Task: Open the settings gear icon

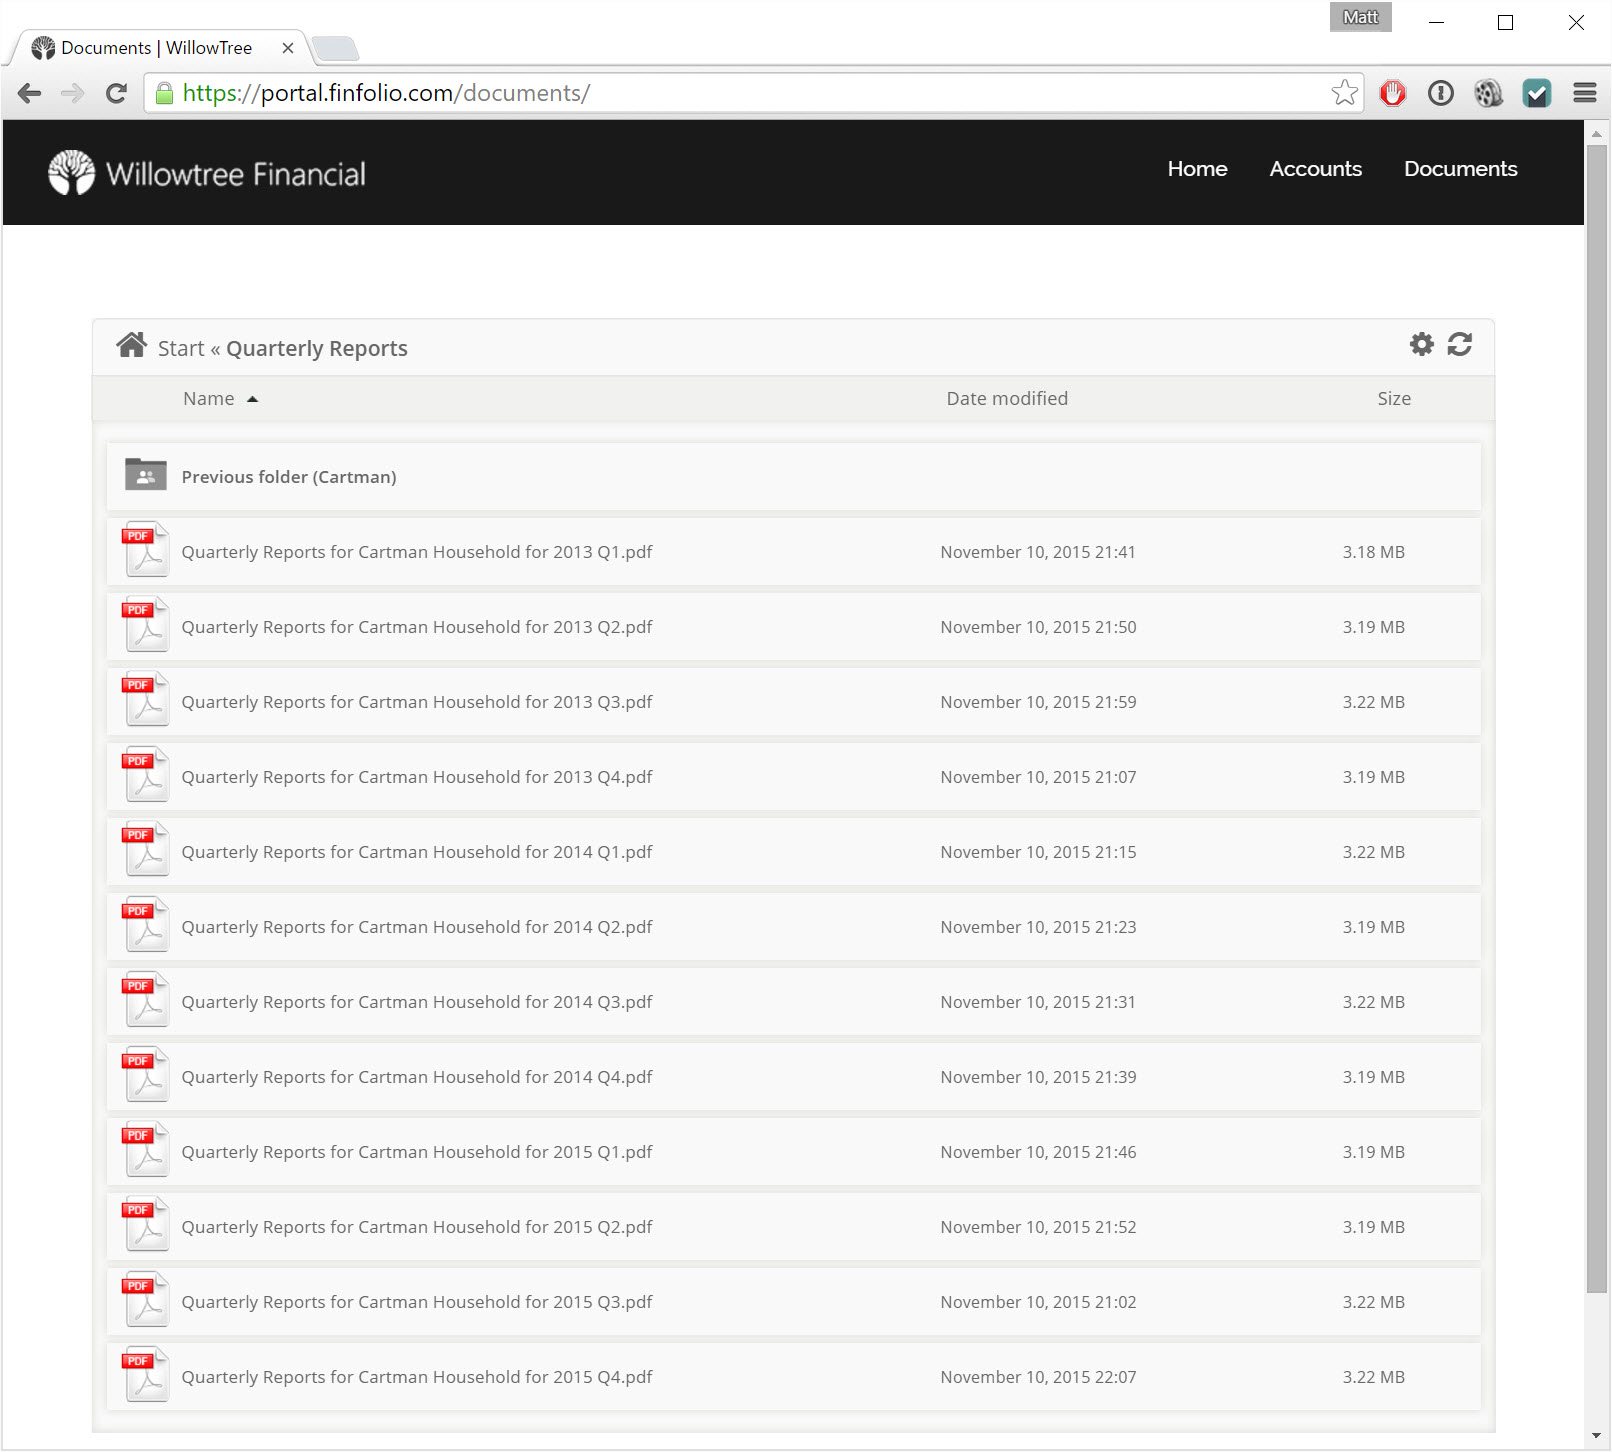Action: click(x=1421, y=344)
